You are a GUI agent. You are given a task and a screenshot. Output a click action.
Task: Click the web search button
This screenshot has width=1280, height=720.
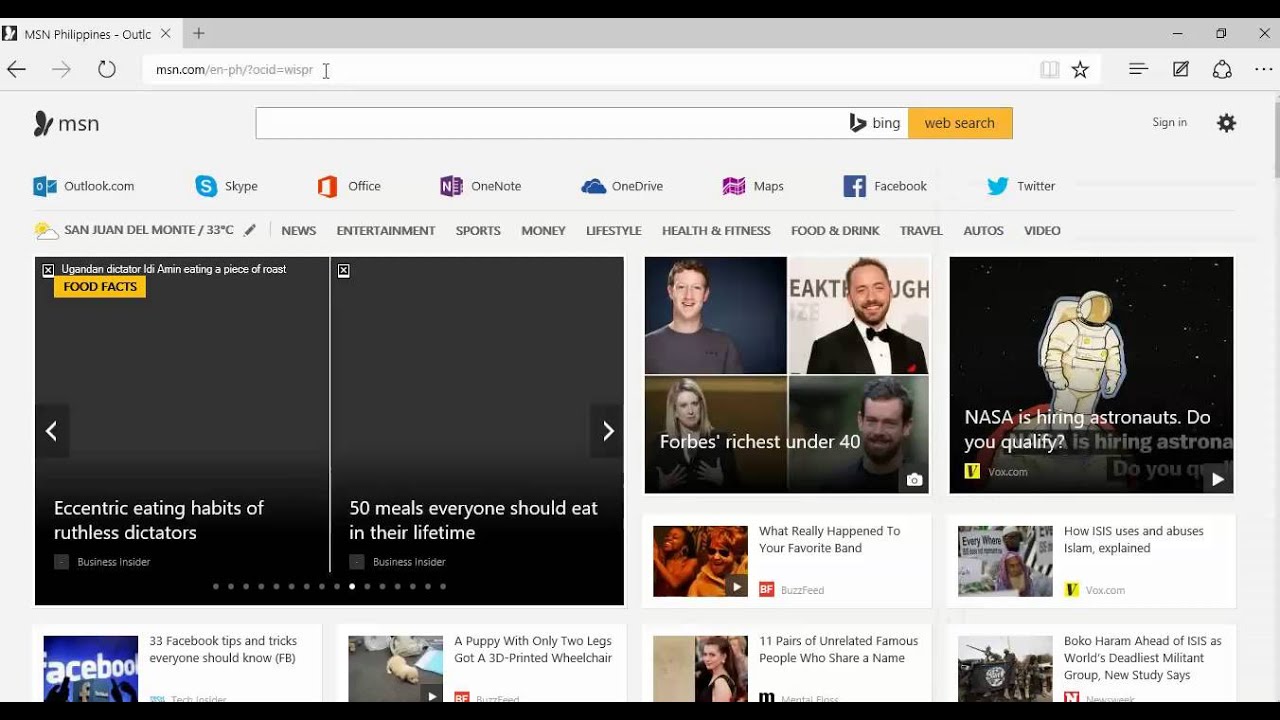[x=960, y=123]
